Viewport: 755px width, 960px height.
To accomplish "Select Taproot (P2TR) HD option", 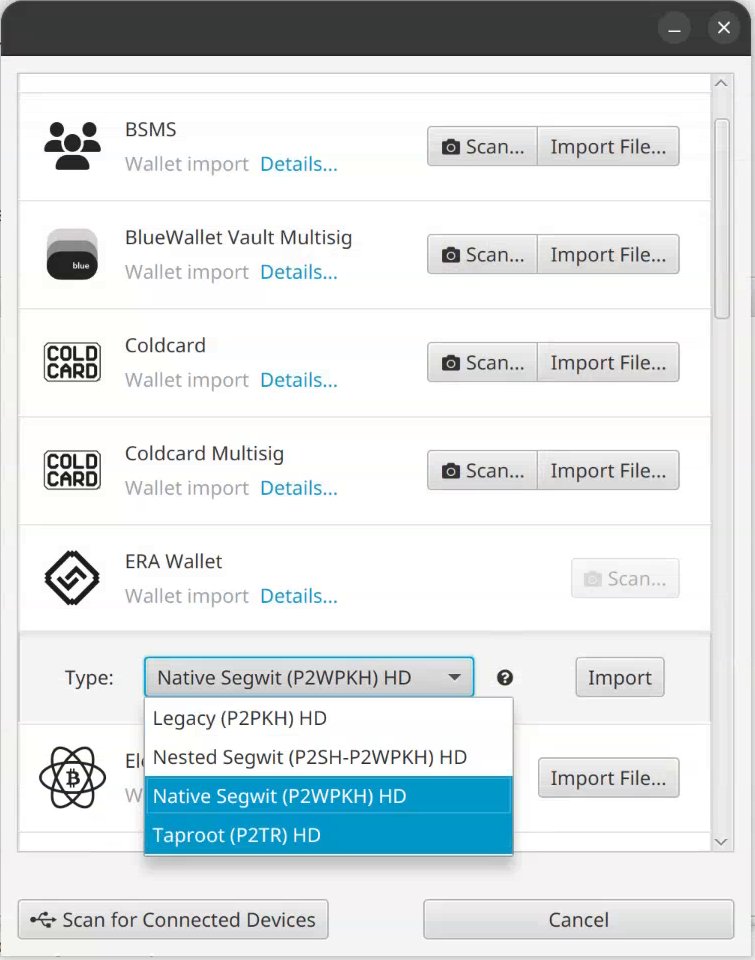I will click(x=329, y=835).
